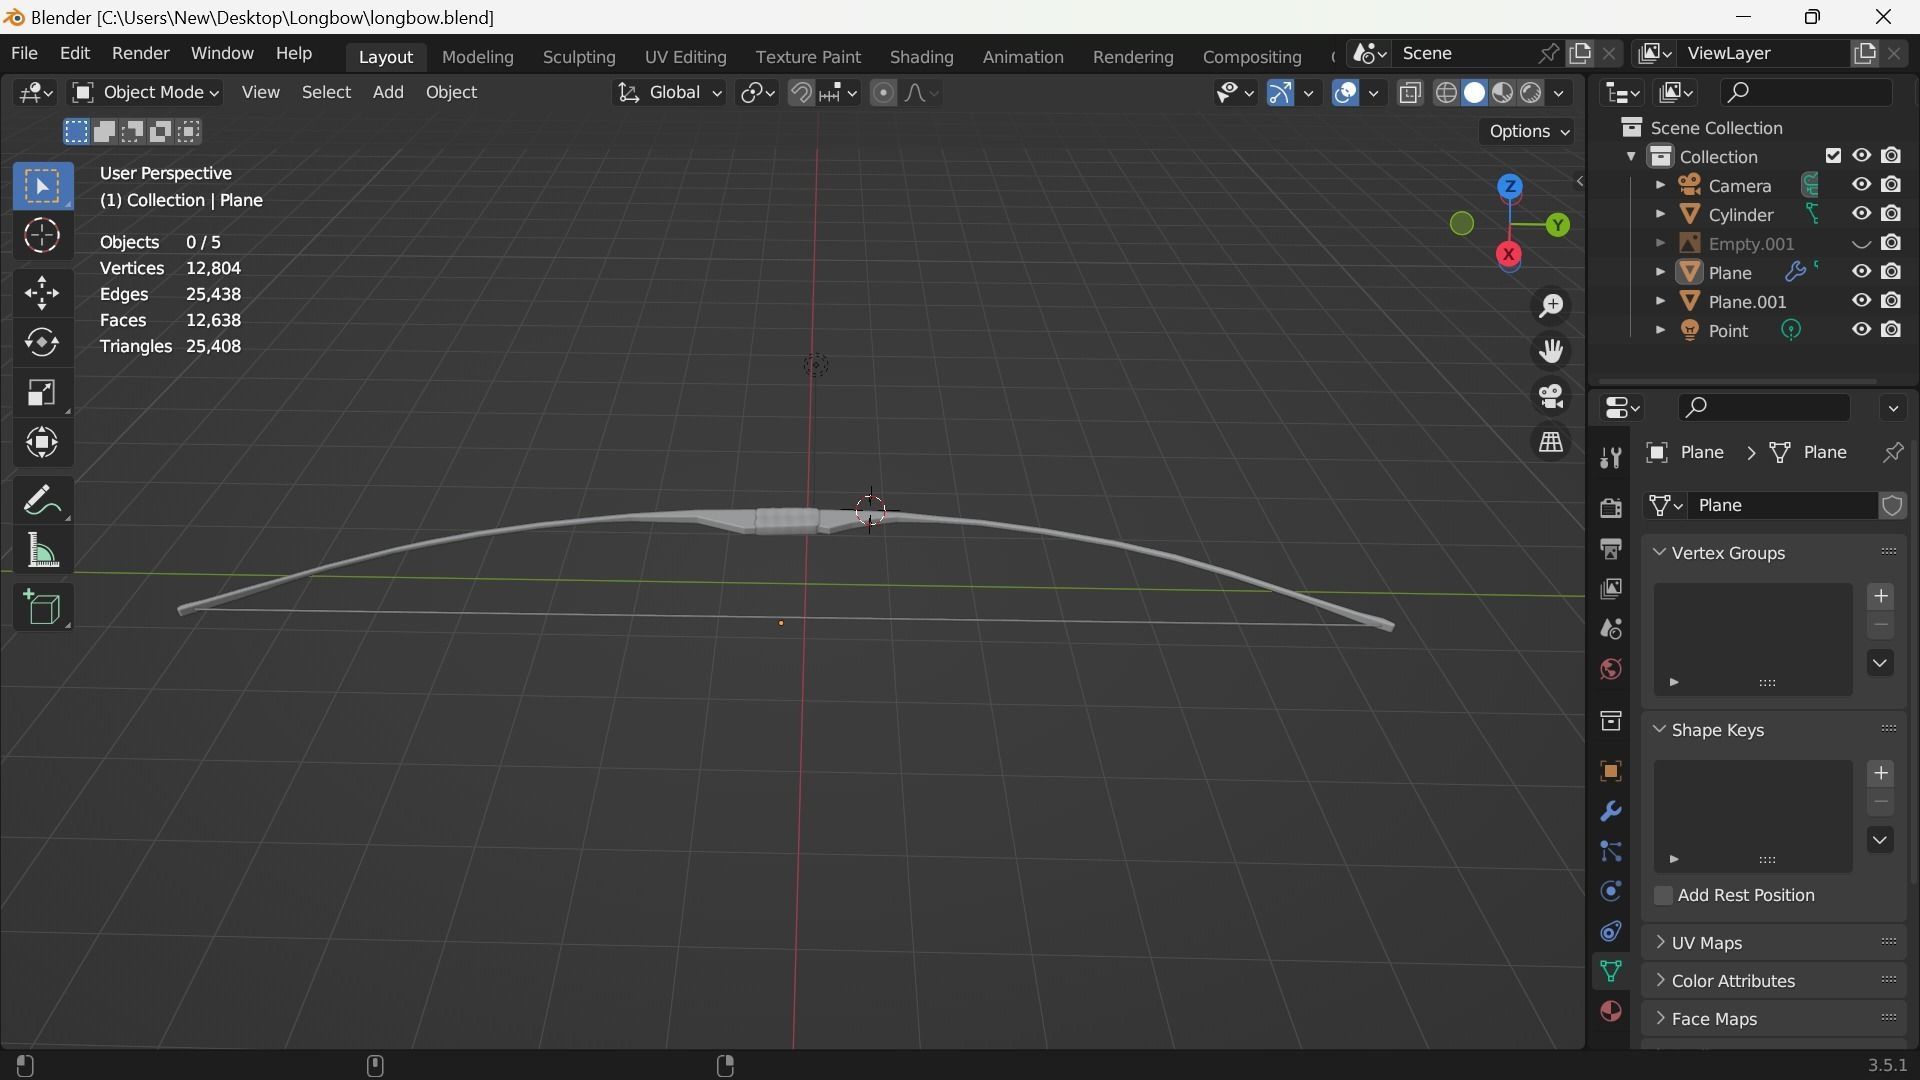Open the Options popover in viewport header

pyautogui.click(x=1525, y=131)
